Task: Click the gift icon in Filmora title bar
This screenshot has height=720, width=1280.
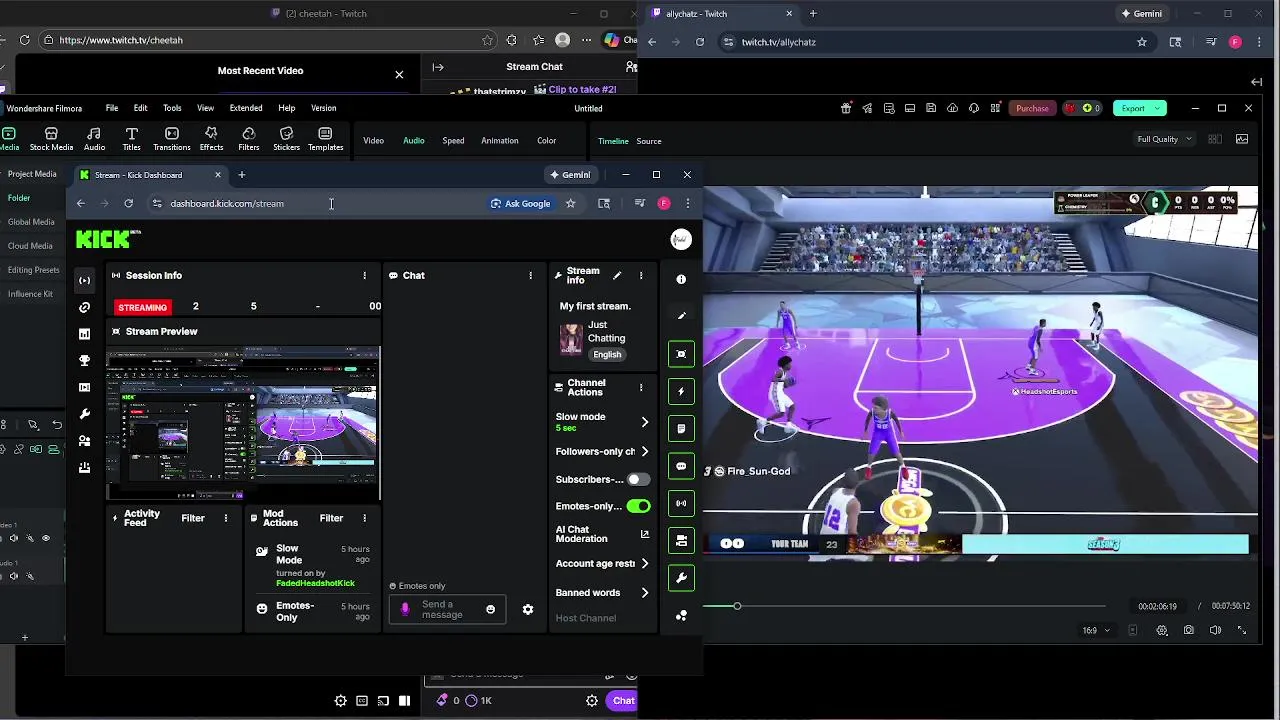Action: pos(846,108)
